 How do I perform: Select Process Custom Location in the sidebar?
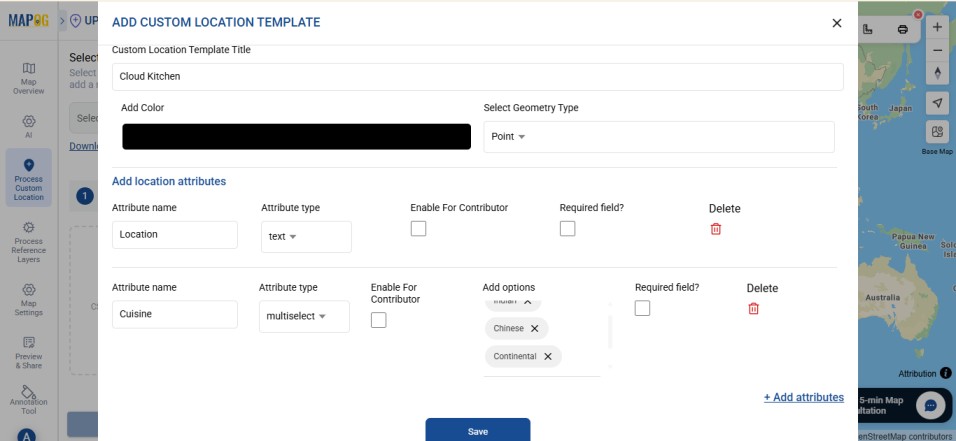tap(29, 178)
